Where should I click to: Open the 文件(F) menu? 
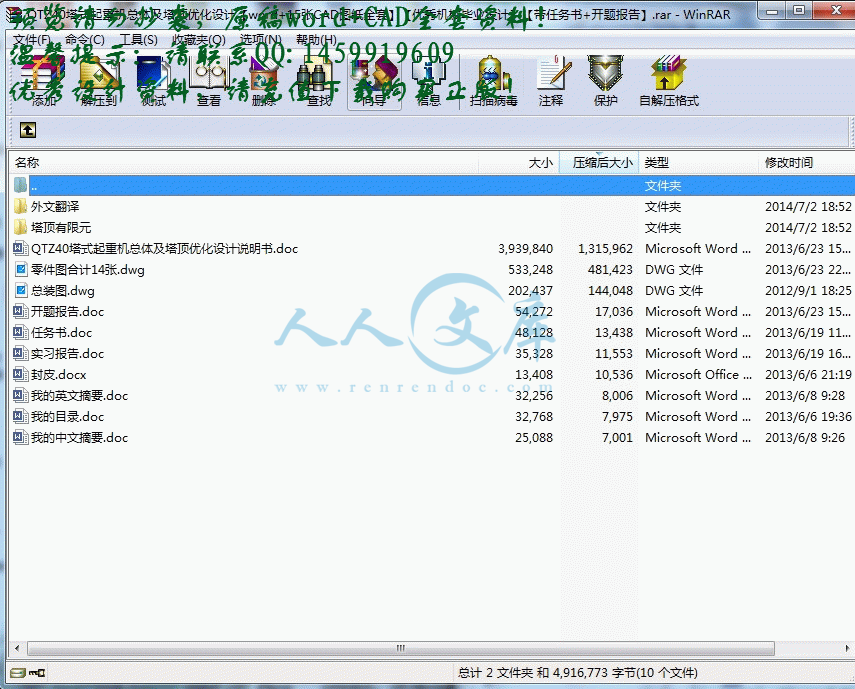coord(32,40)
